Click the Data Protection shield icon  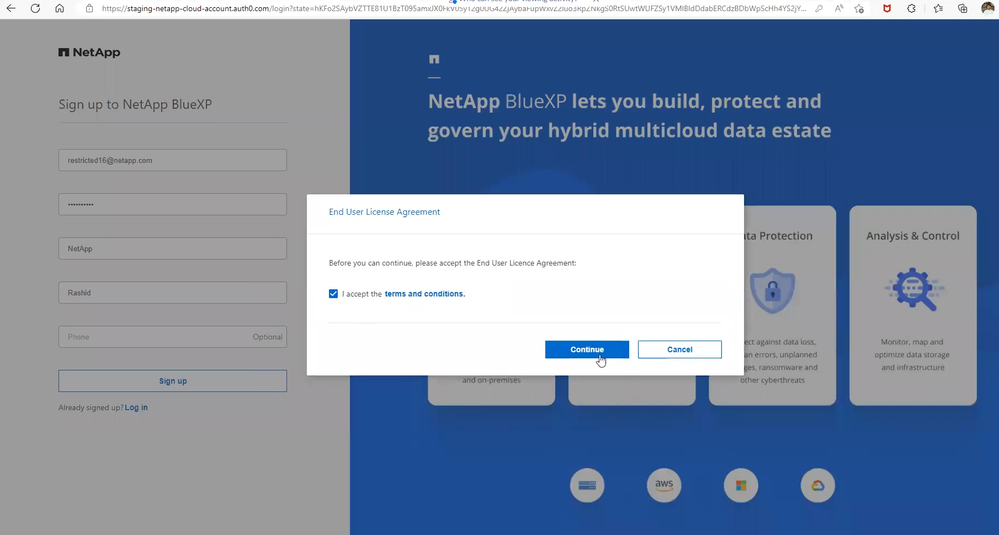[x=771, y=290]
